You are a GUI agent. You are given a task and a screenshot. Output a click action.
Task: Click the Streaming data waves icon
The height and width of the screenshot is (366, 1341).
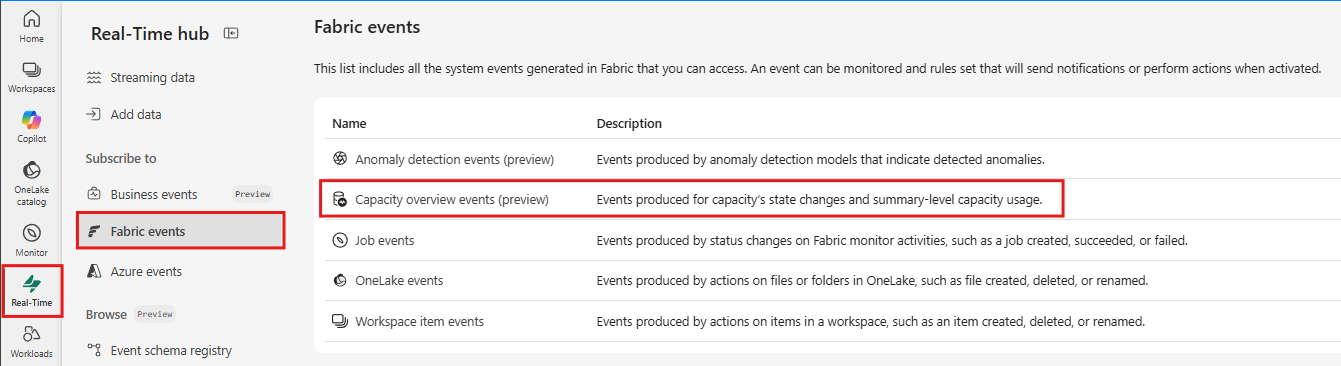[94, 77]
